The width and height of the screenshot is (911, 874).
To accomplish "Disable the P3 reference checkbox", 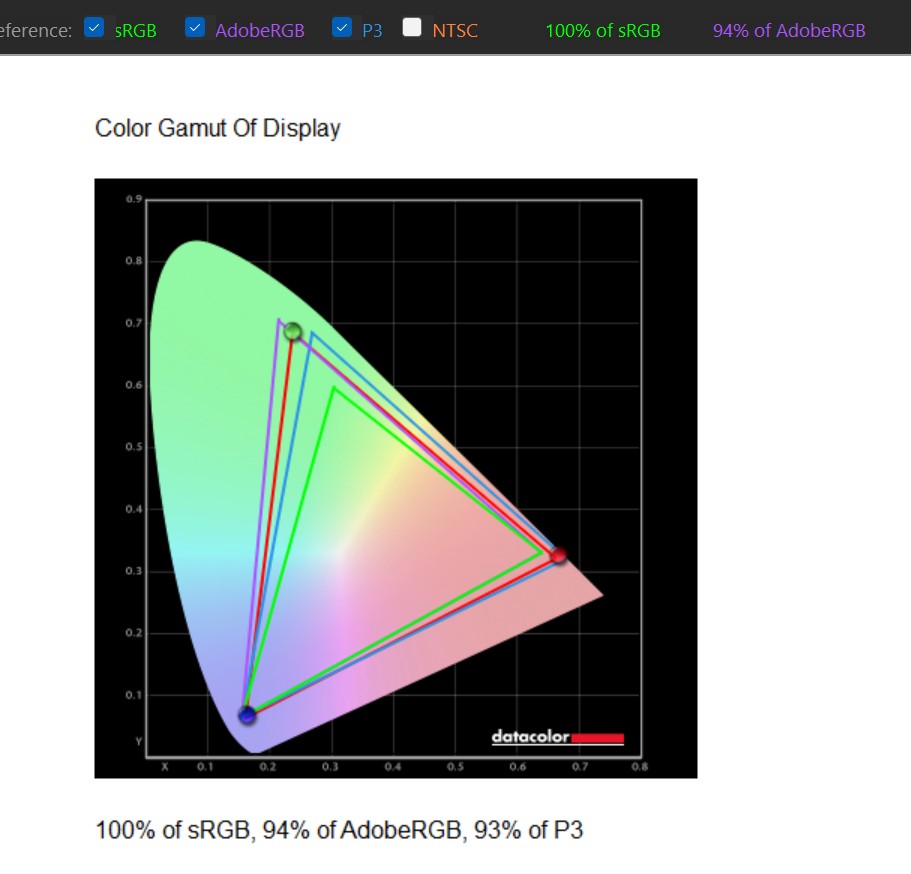I will [342, 28].
